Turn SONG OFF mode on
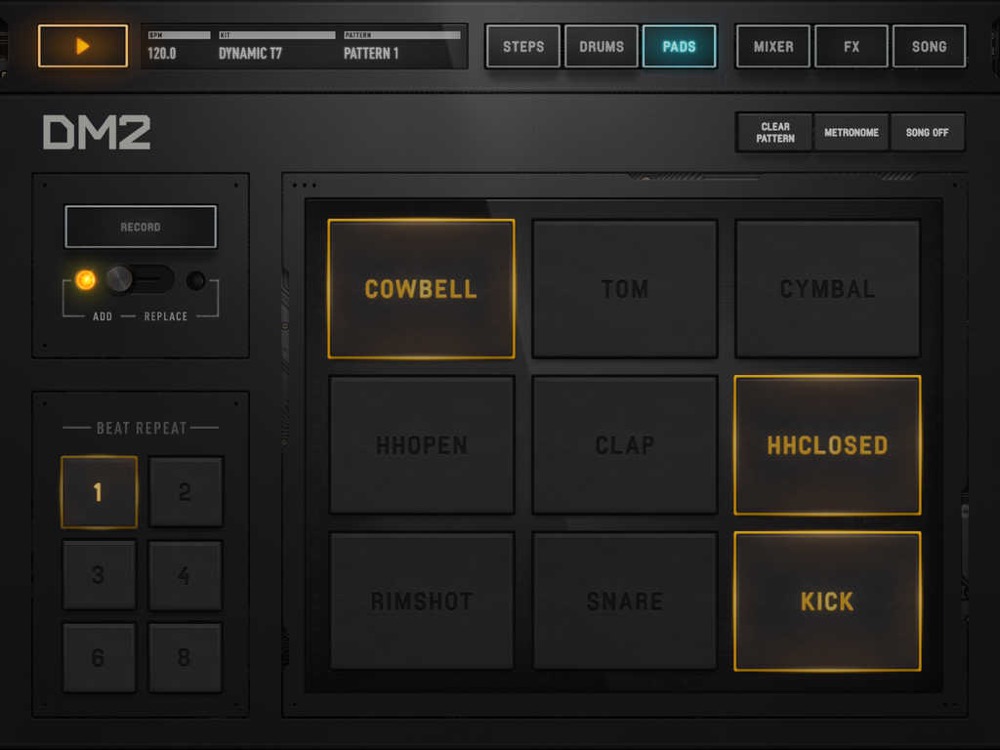The image size is (1000, 750). (927, 131)
